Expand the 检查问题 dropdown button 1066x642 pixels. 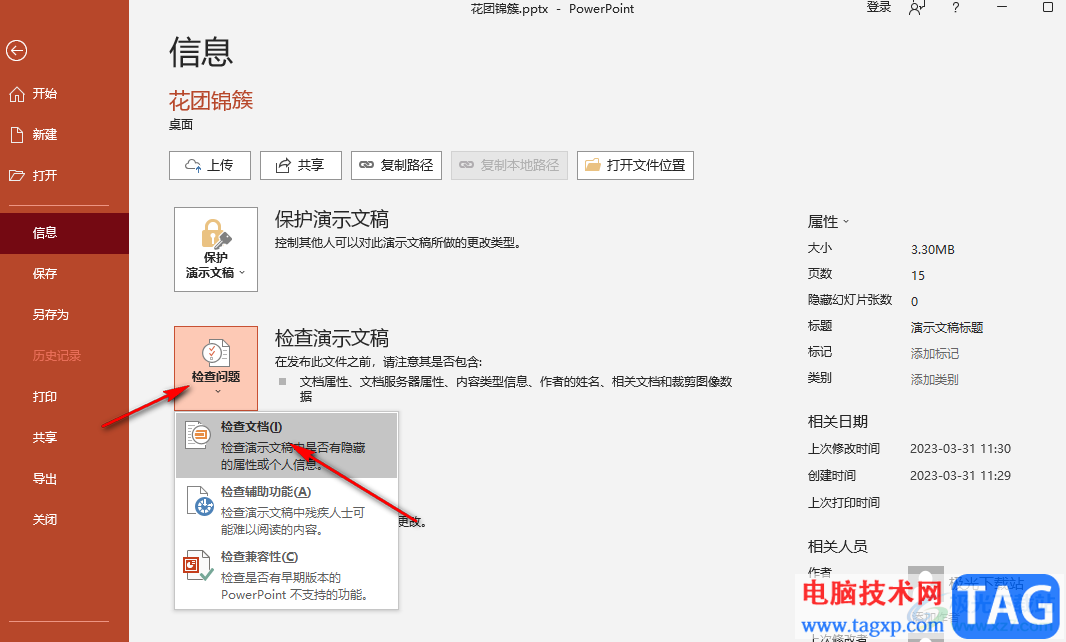pyautogui.click(x=216, y=368)
